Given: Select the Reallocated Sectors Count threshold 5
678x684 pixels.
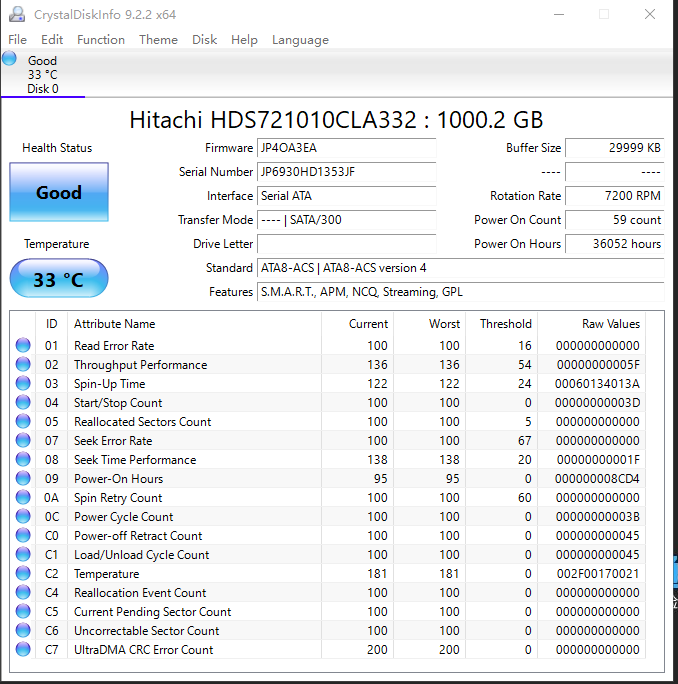Looking at the screenshot, I should click(x=528, y=421).
